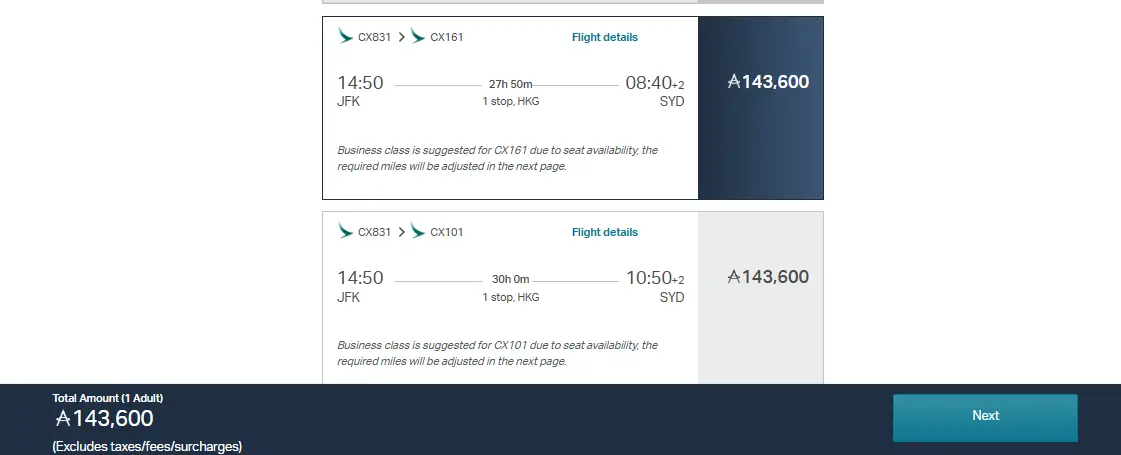Click the 08:40 arrival time to SYD
Viewport: 1121px width, 455px height.
click(x=648, y=83)
